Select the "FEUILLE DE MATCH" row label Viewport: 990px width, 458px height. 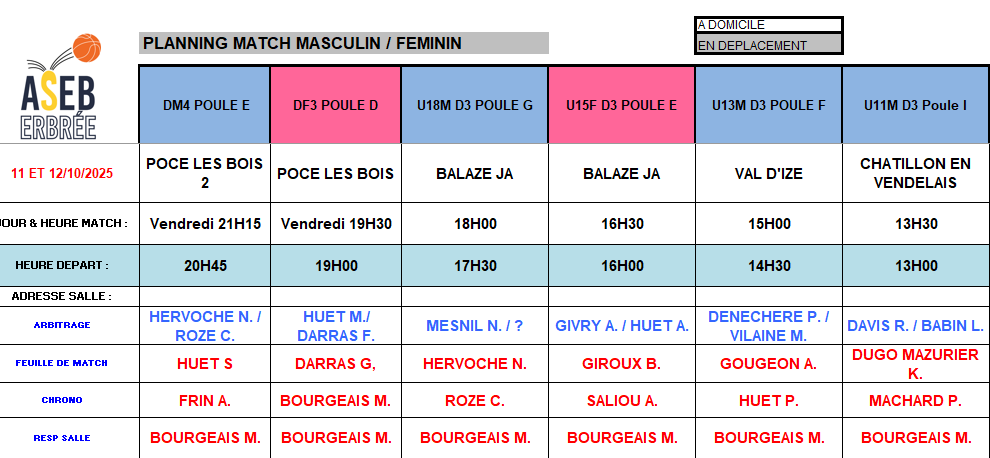(62, 363)
